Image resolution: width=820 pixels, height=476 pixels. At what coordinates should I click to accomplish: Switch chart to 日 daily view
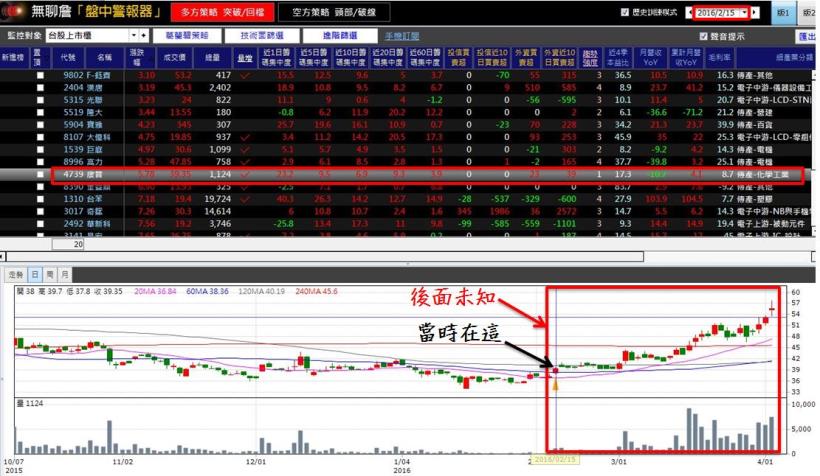coord(35,275)
